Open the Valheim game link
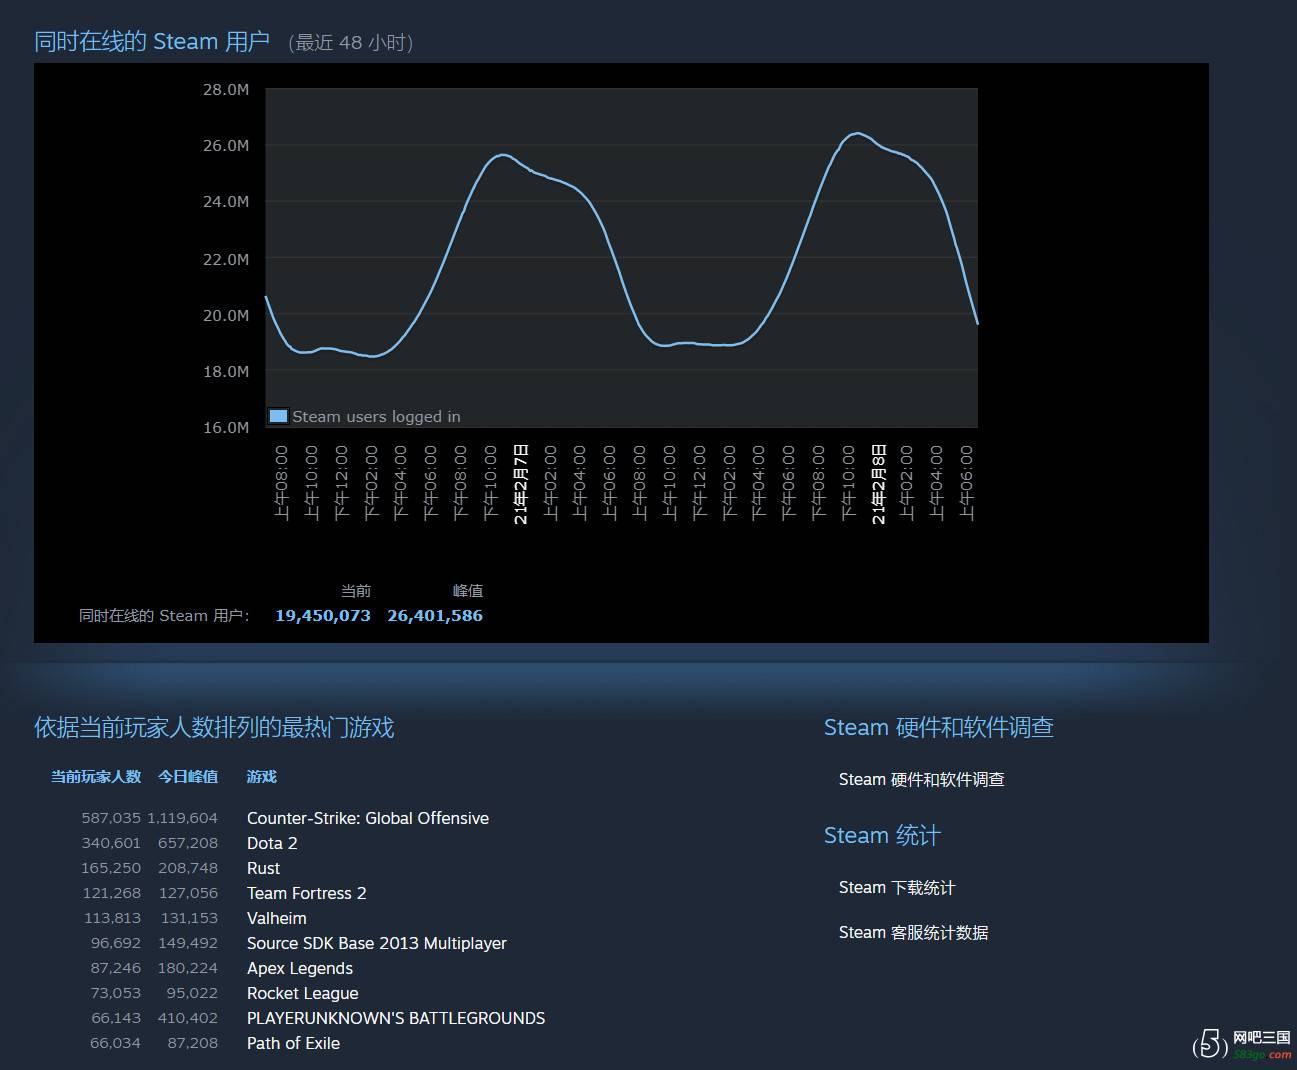Screen dimensions: 1297x1070 click(x=277, y=918)
